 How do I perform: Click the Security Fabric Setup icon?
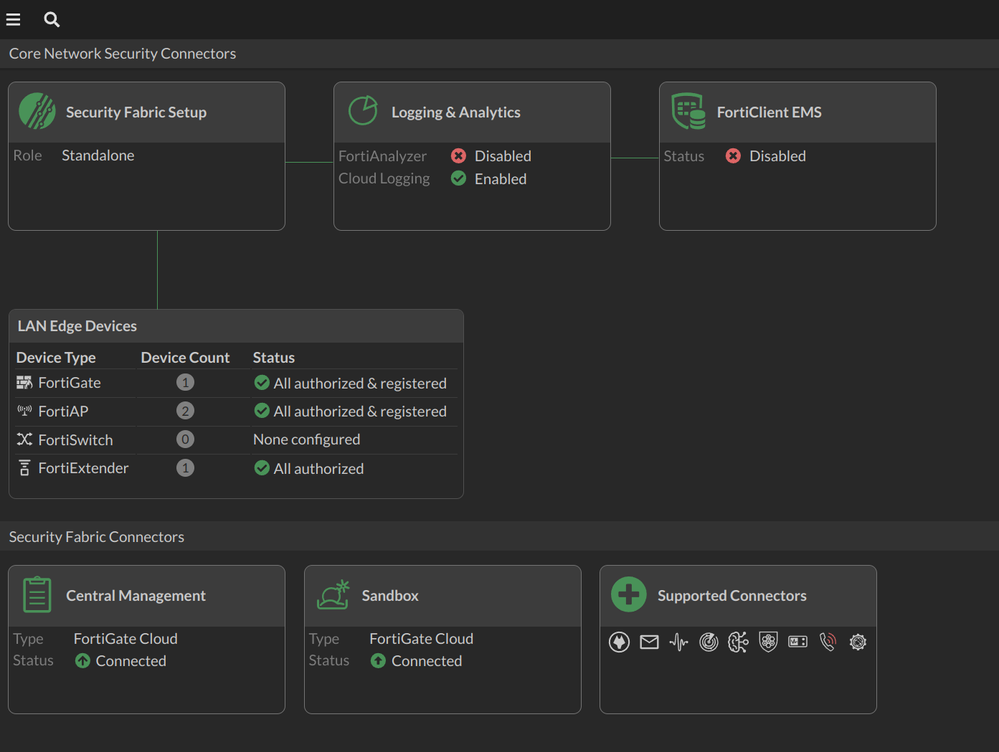click(x=37, y=112)
